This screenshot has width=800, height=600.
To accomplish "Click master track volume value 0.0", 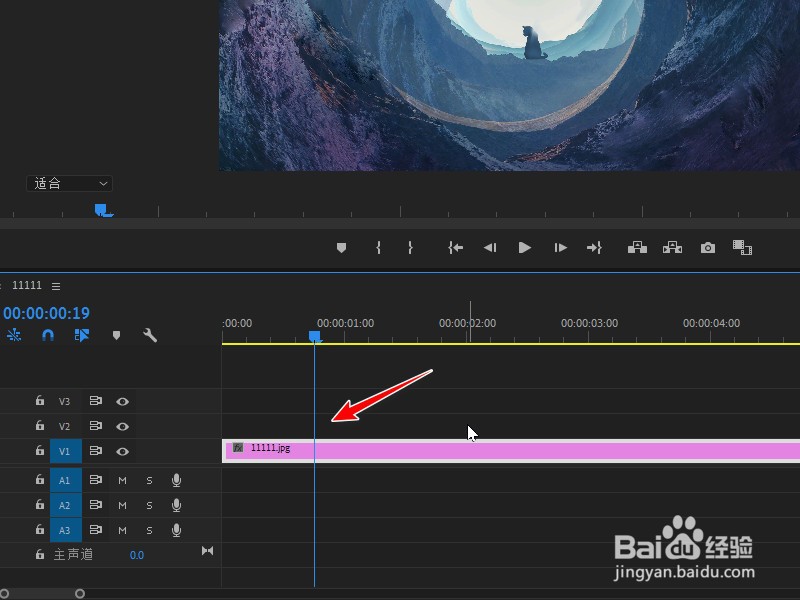I will (x=137, y=555).
